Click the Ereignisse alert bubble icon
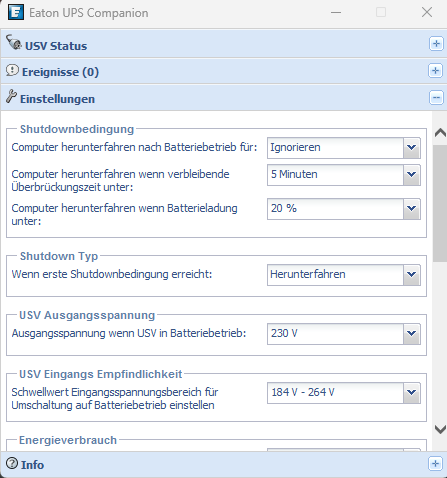 12,70
